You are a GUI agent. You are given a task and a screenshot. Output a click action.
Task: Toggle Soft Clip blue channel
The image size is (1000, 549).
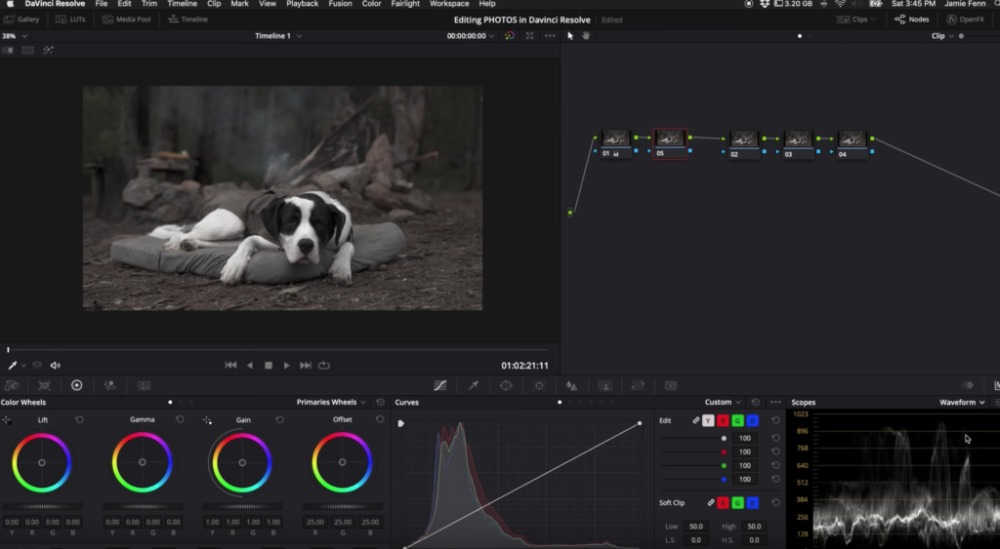(753, 503)
